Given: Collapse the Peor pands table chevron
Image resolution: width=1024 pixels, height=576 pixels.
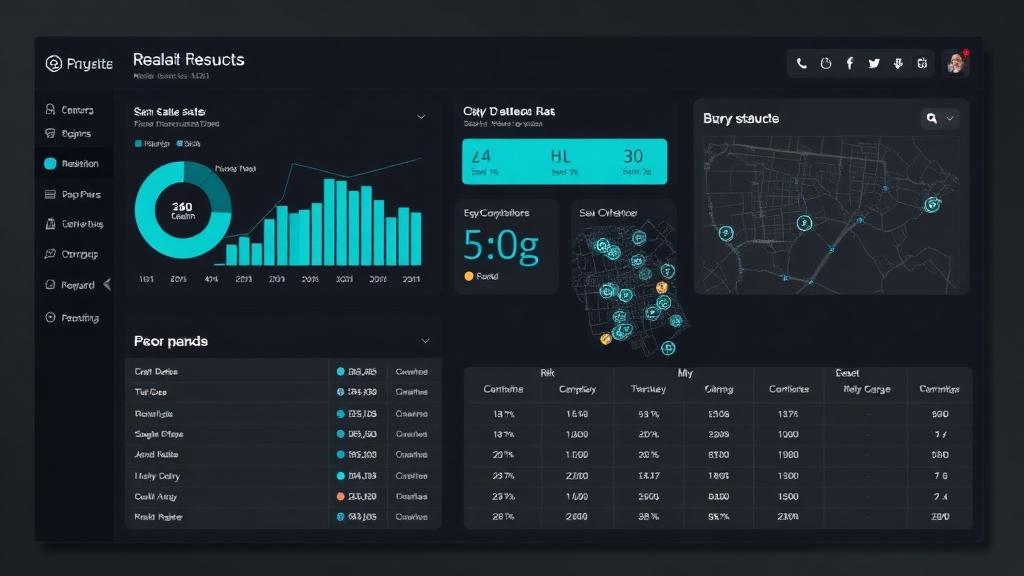Looking at the screenshot, I should pyautogui.click(x=425, y=341).
